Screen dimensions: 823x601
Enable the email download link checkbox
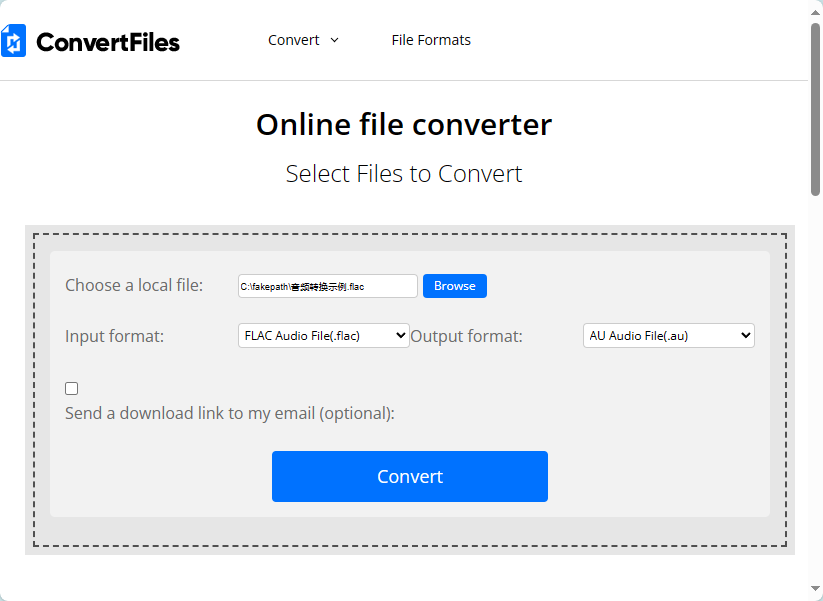tap(71, 388)
